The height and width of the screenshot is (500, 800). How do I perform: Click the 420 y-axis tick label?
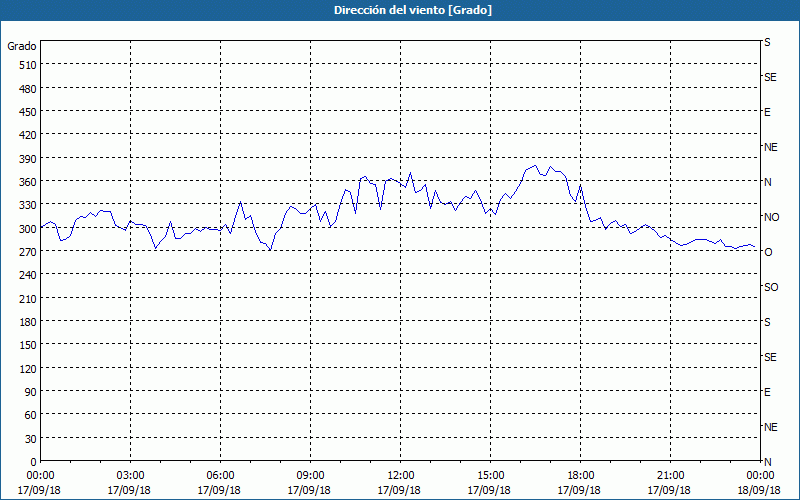click(x=28, y=135)
